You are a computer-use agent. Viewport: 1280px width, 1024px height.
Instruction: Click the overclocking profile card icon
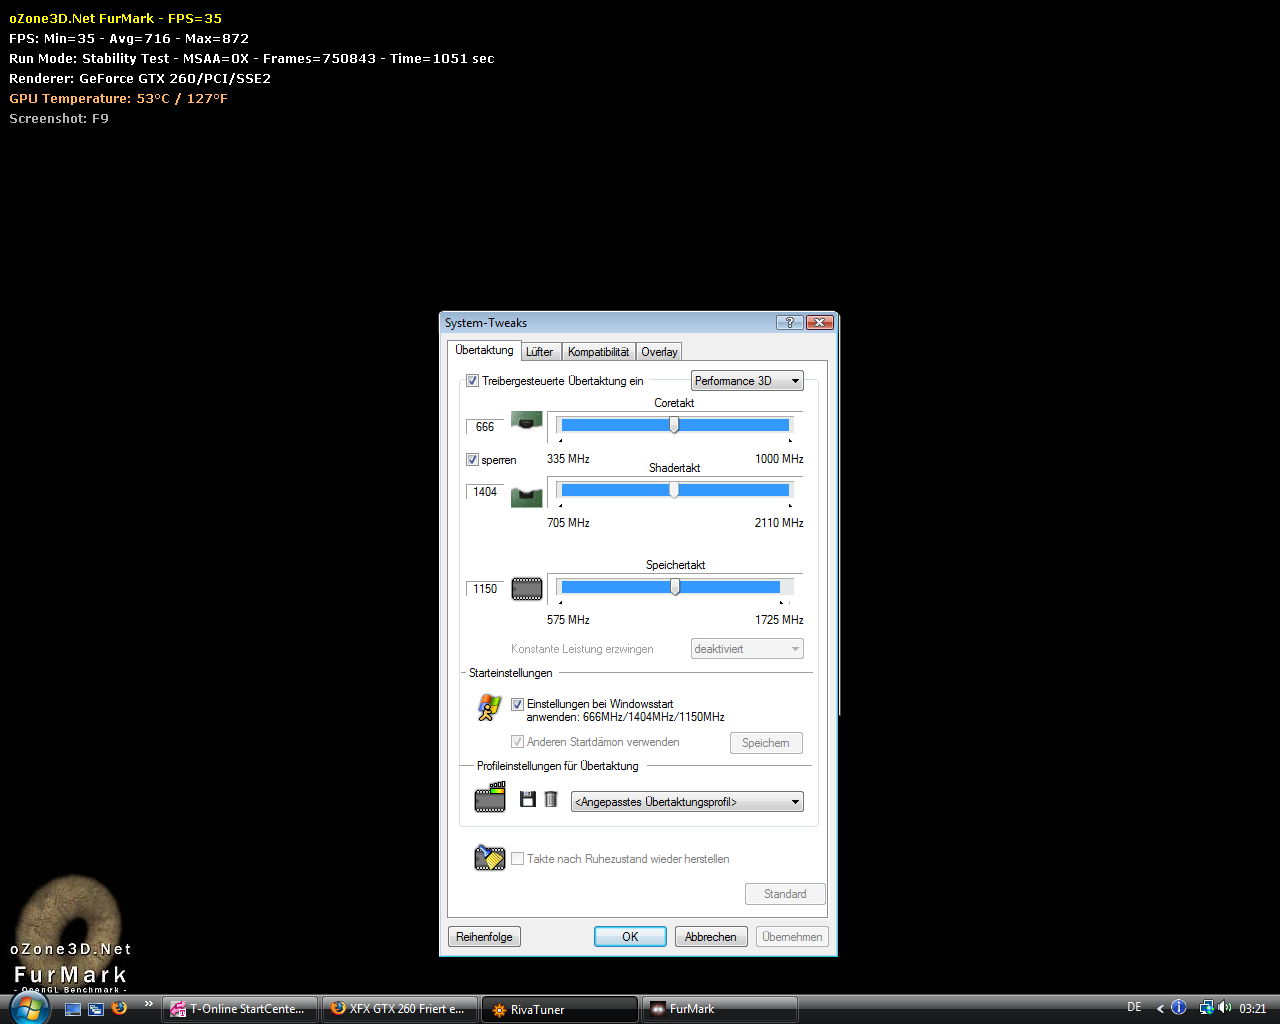[x=490, y=797]
